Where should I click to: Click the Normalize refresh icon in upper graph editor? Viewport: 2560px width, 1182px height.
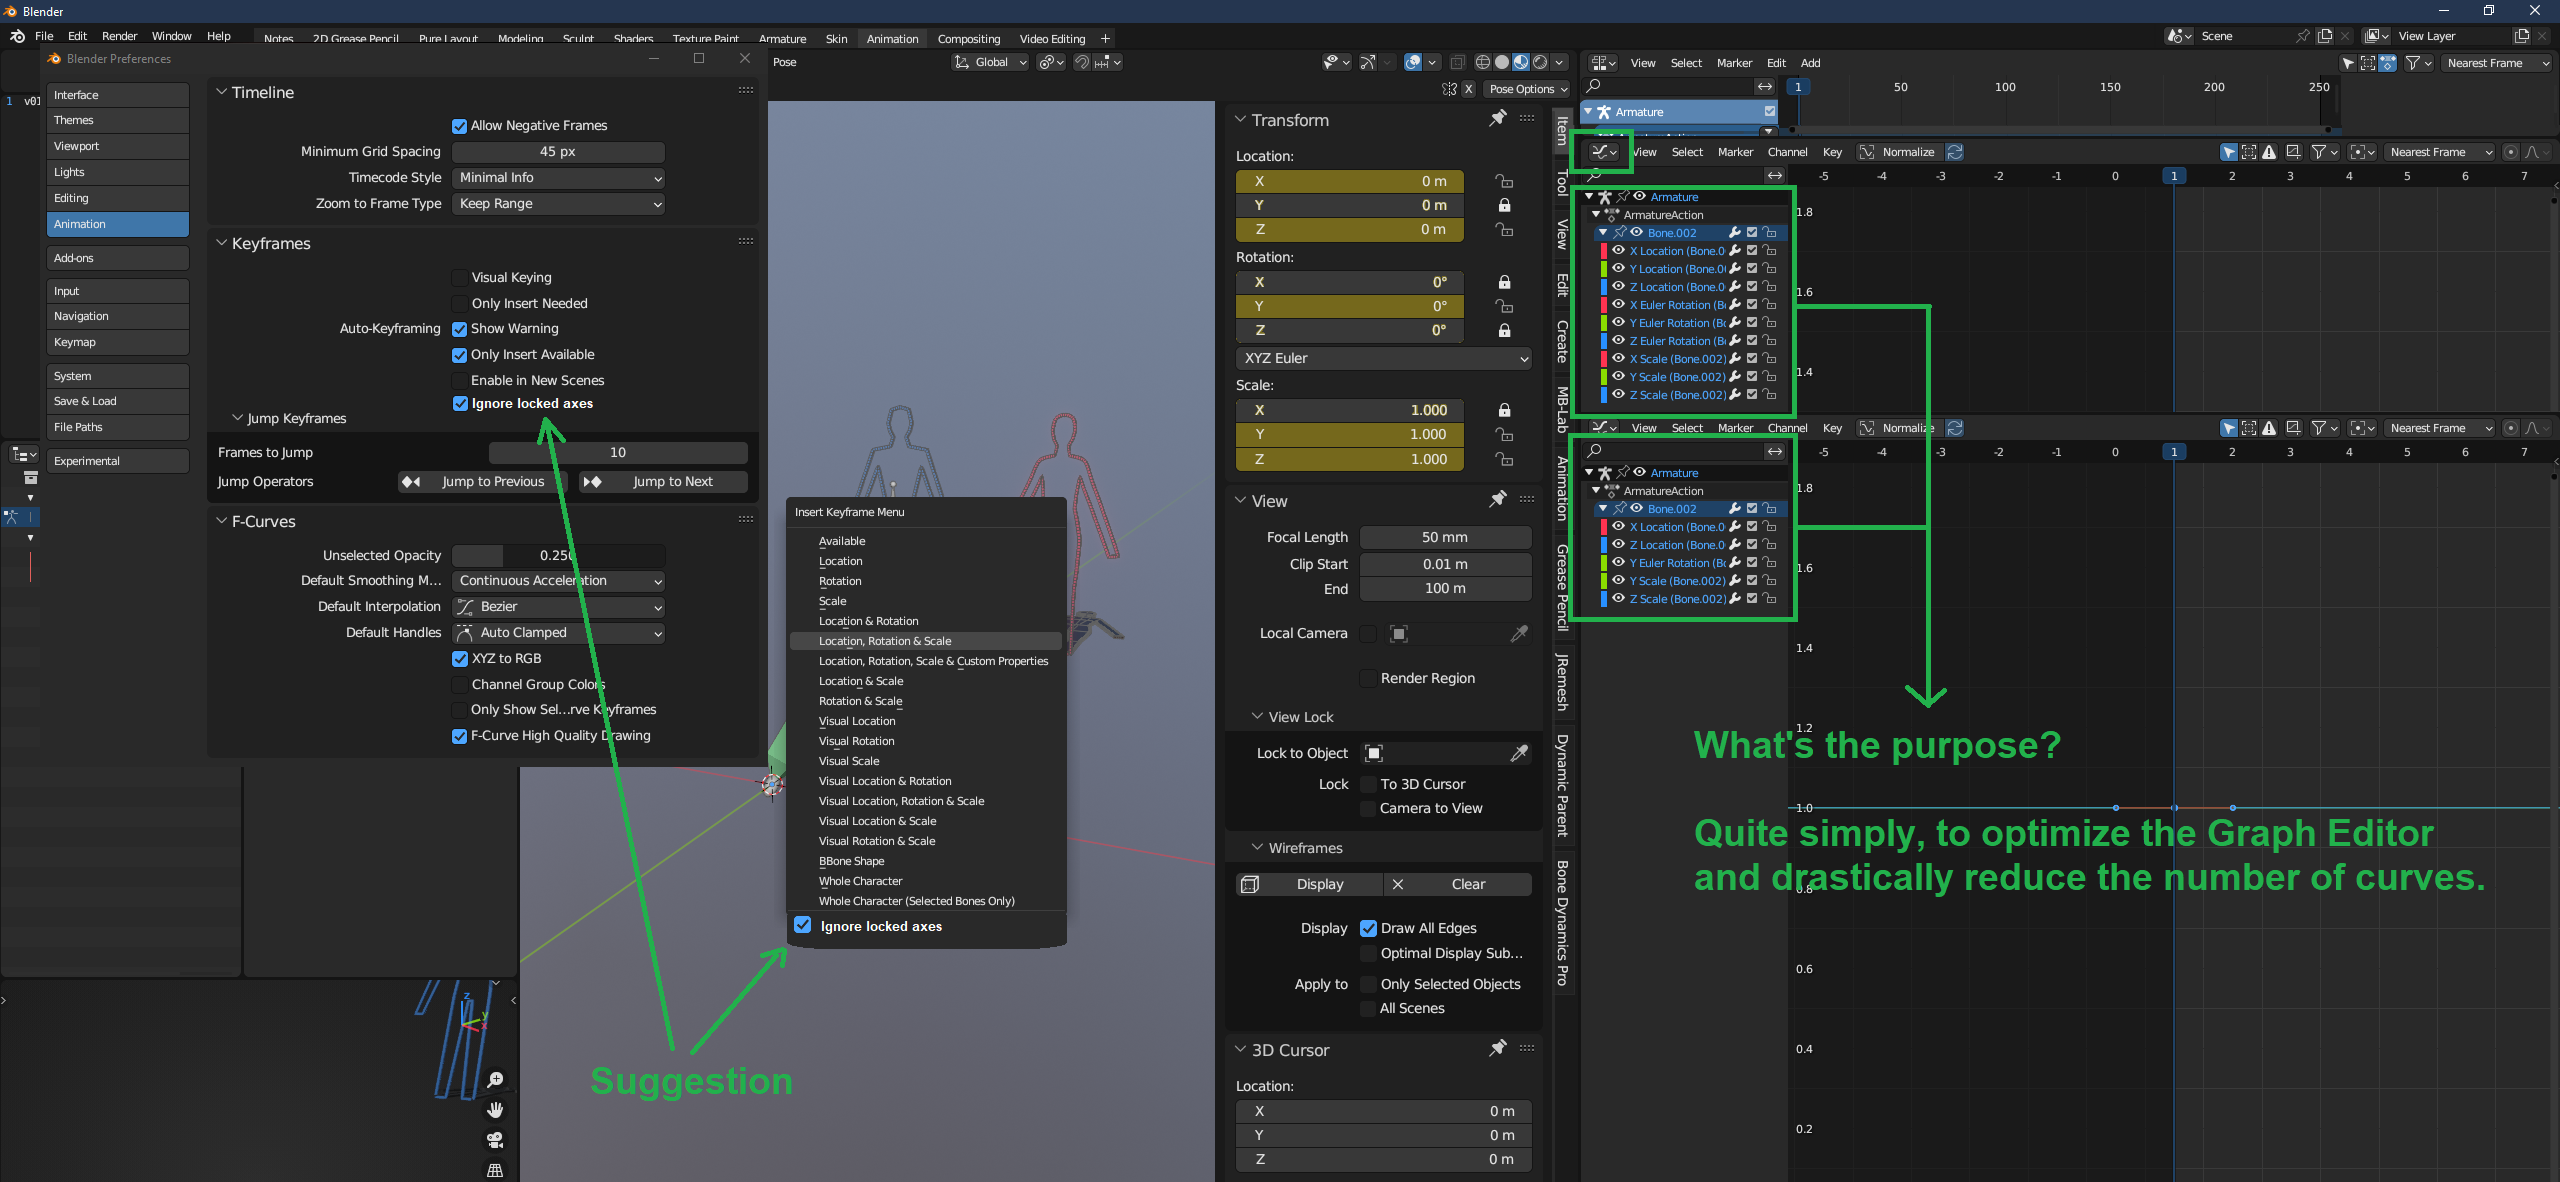click(x=1955, y=152)
